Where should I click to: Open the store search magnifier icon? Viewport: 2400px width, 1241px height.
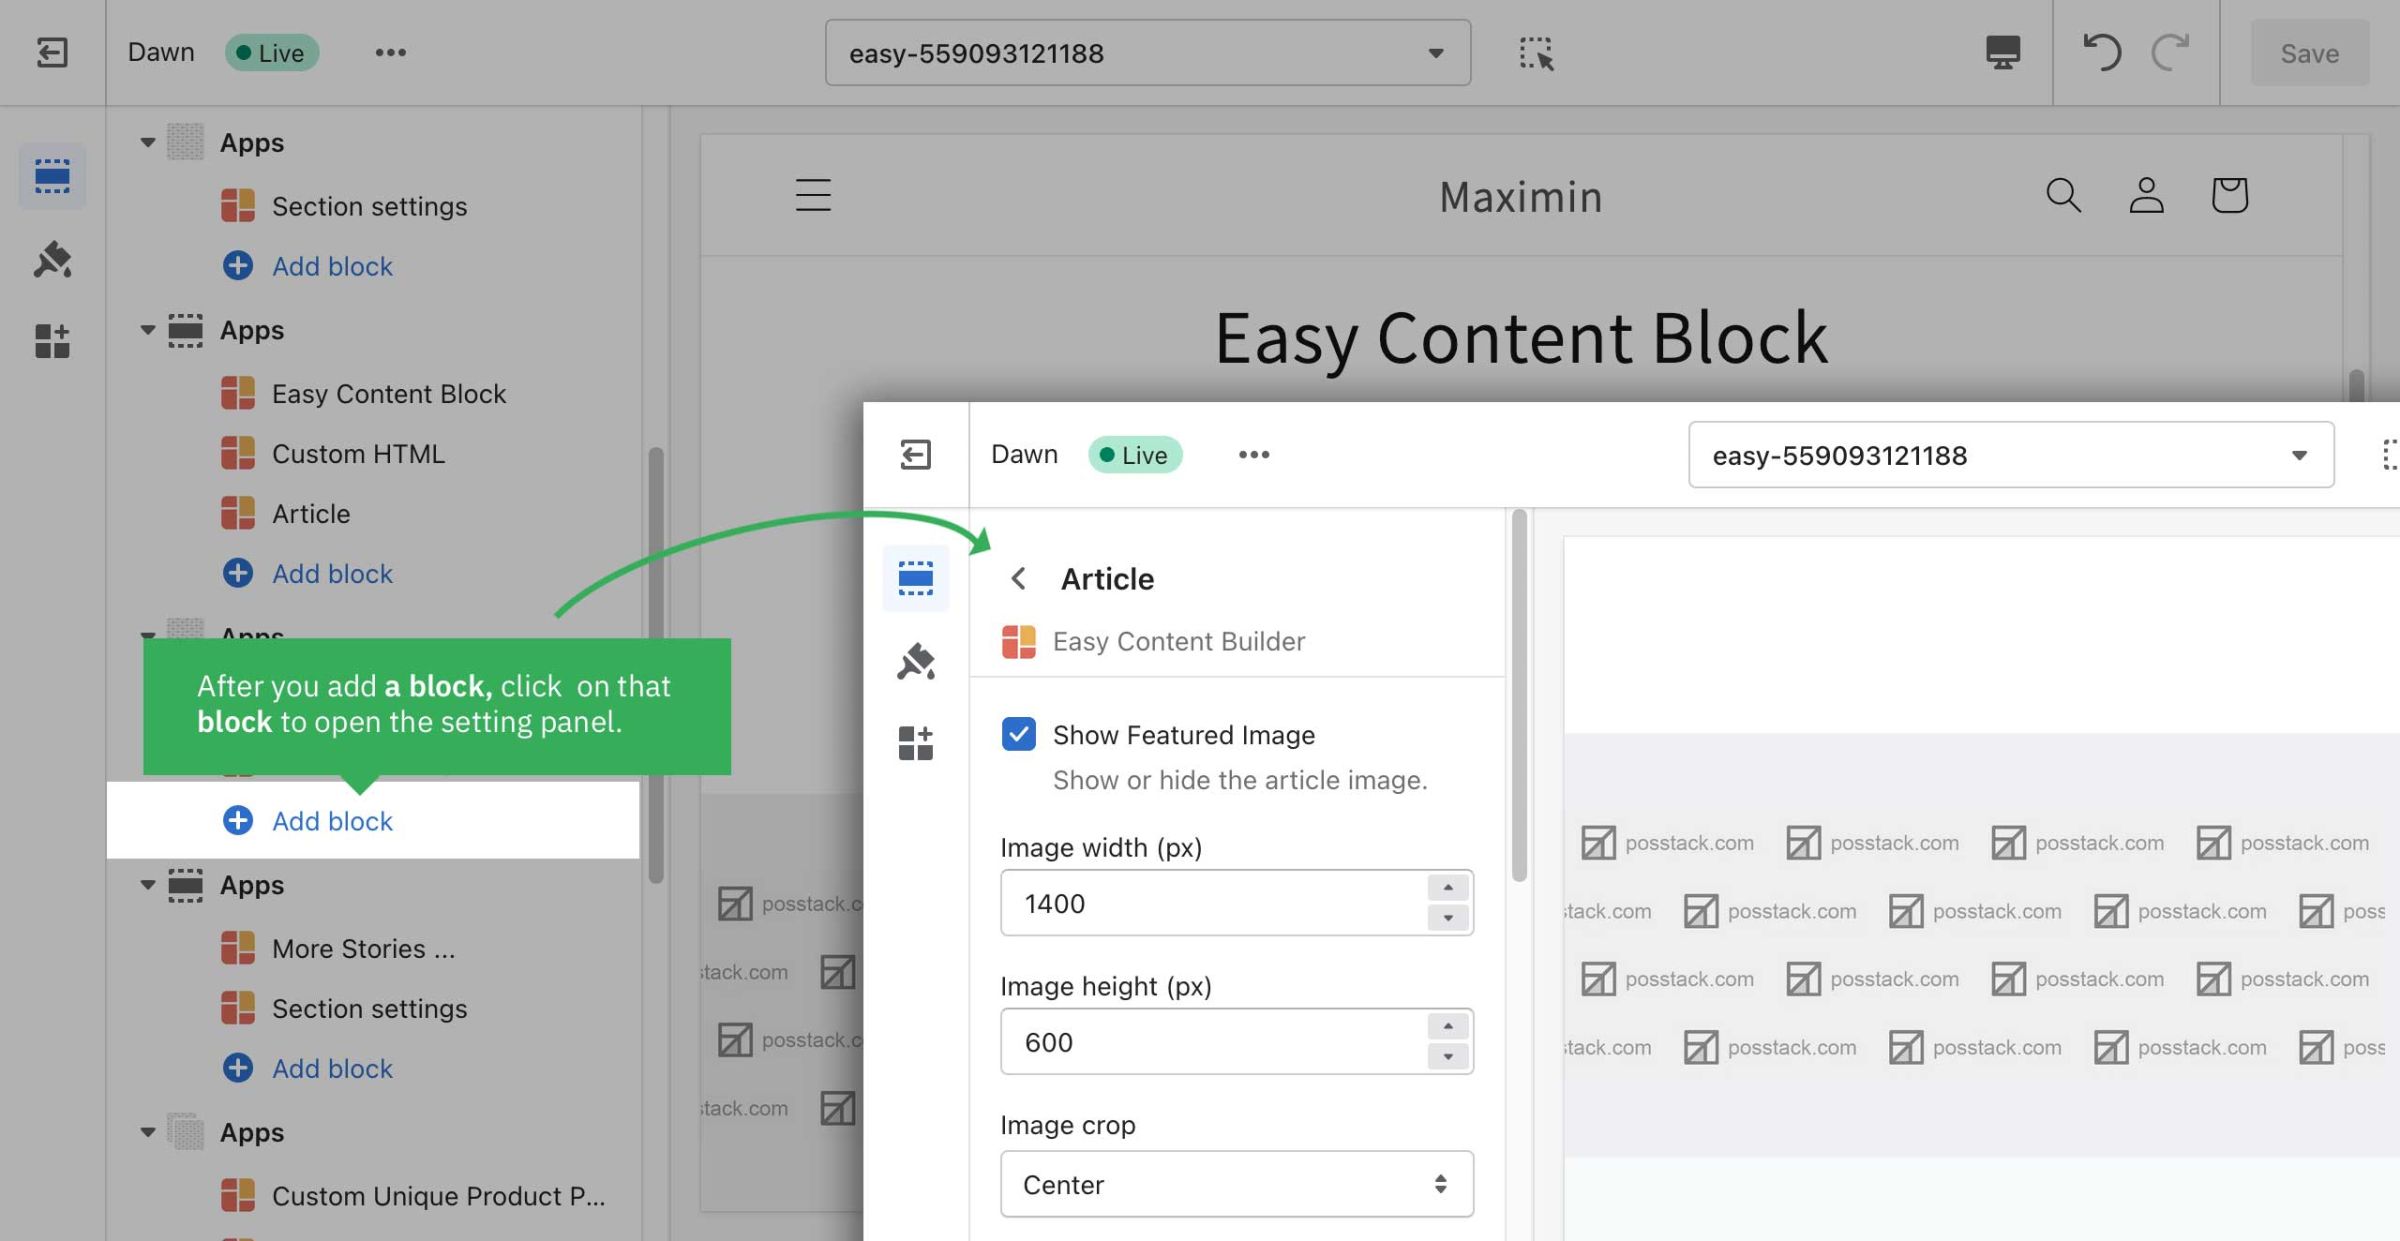click(2063, 195)
